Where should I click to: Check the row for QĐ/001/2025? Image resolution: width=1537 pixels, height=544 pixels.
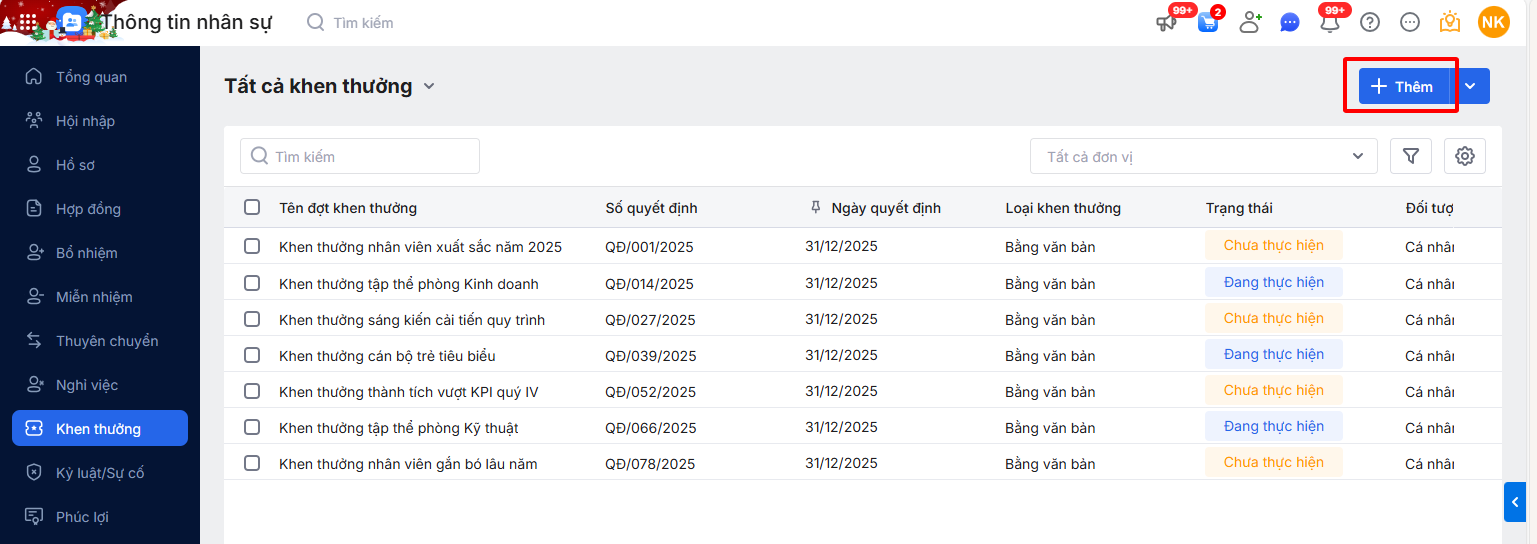click(x=252, y=246)
